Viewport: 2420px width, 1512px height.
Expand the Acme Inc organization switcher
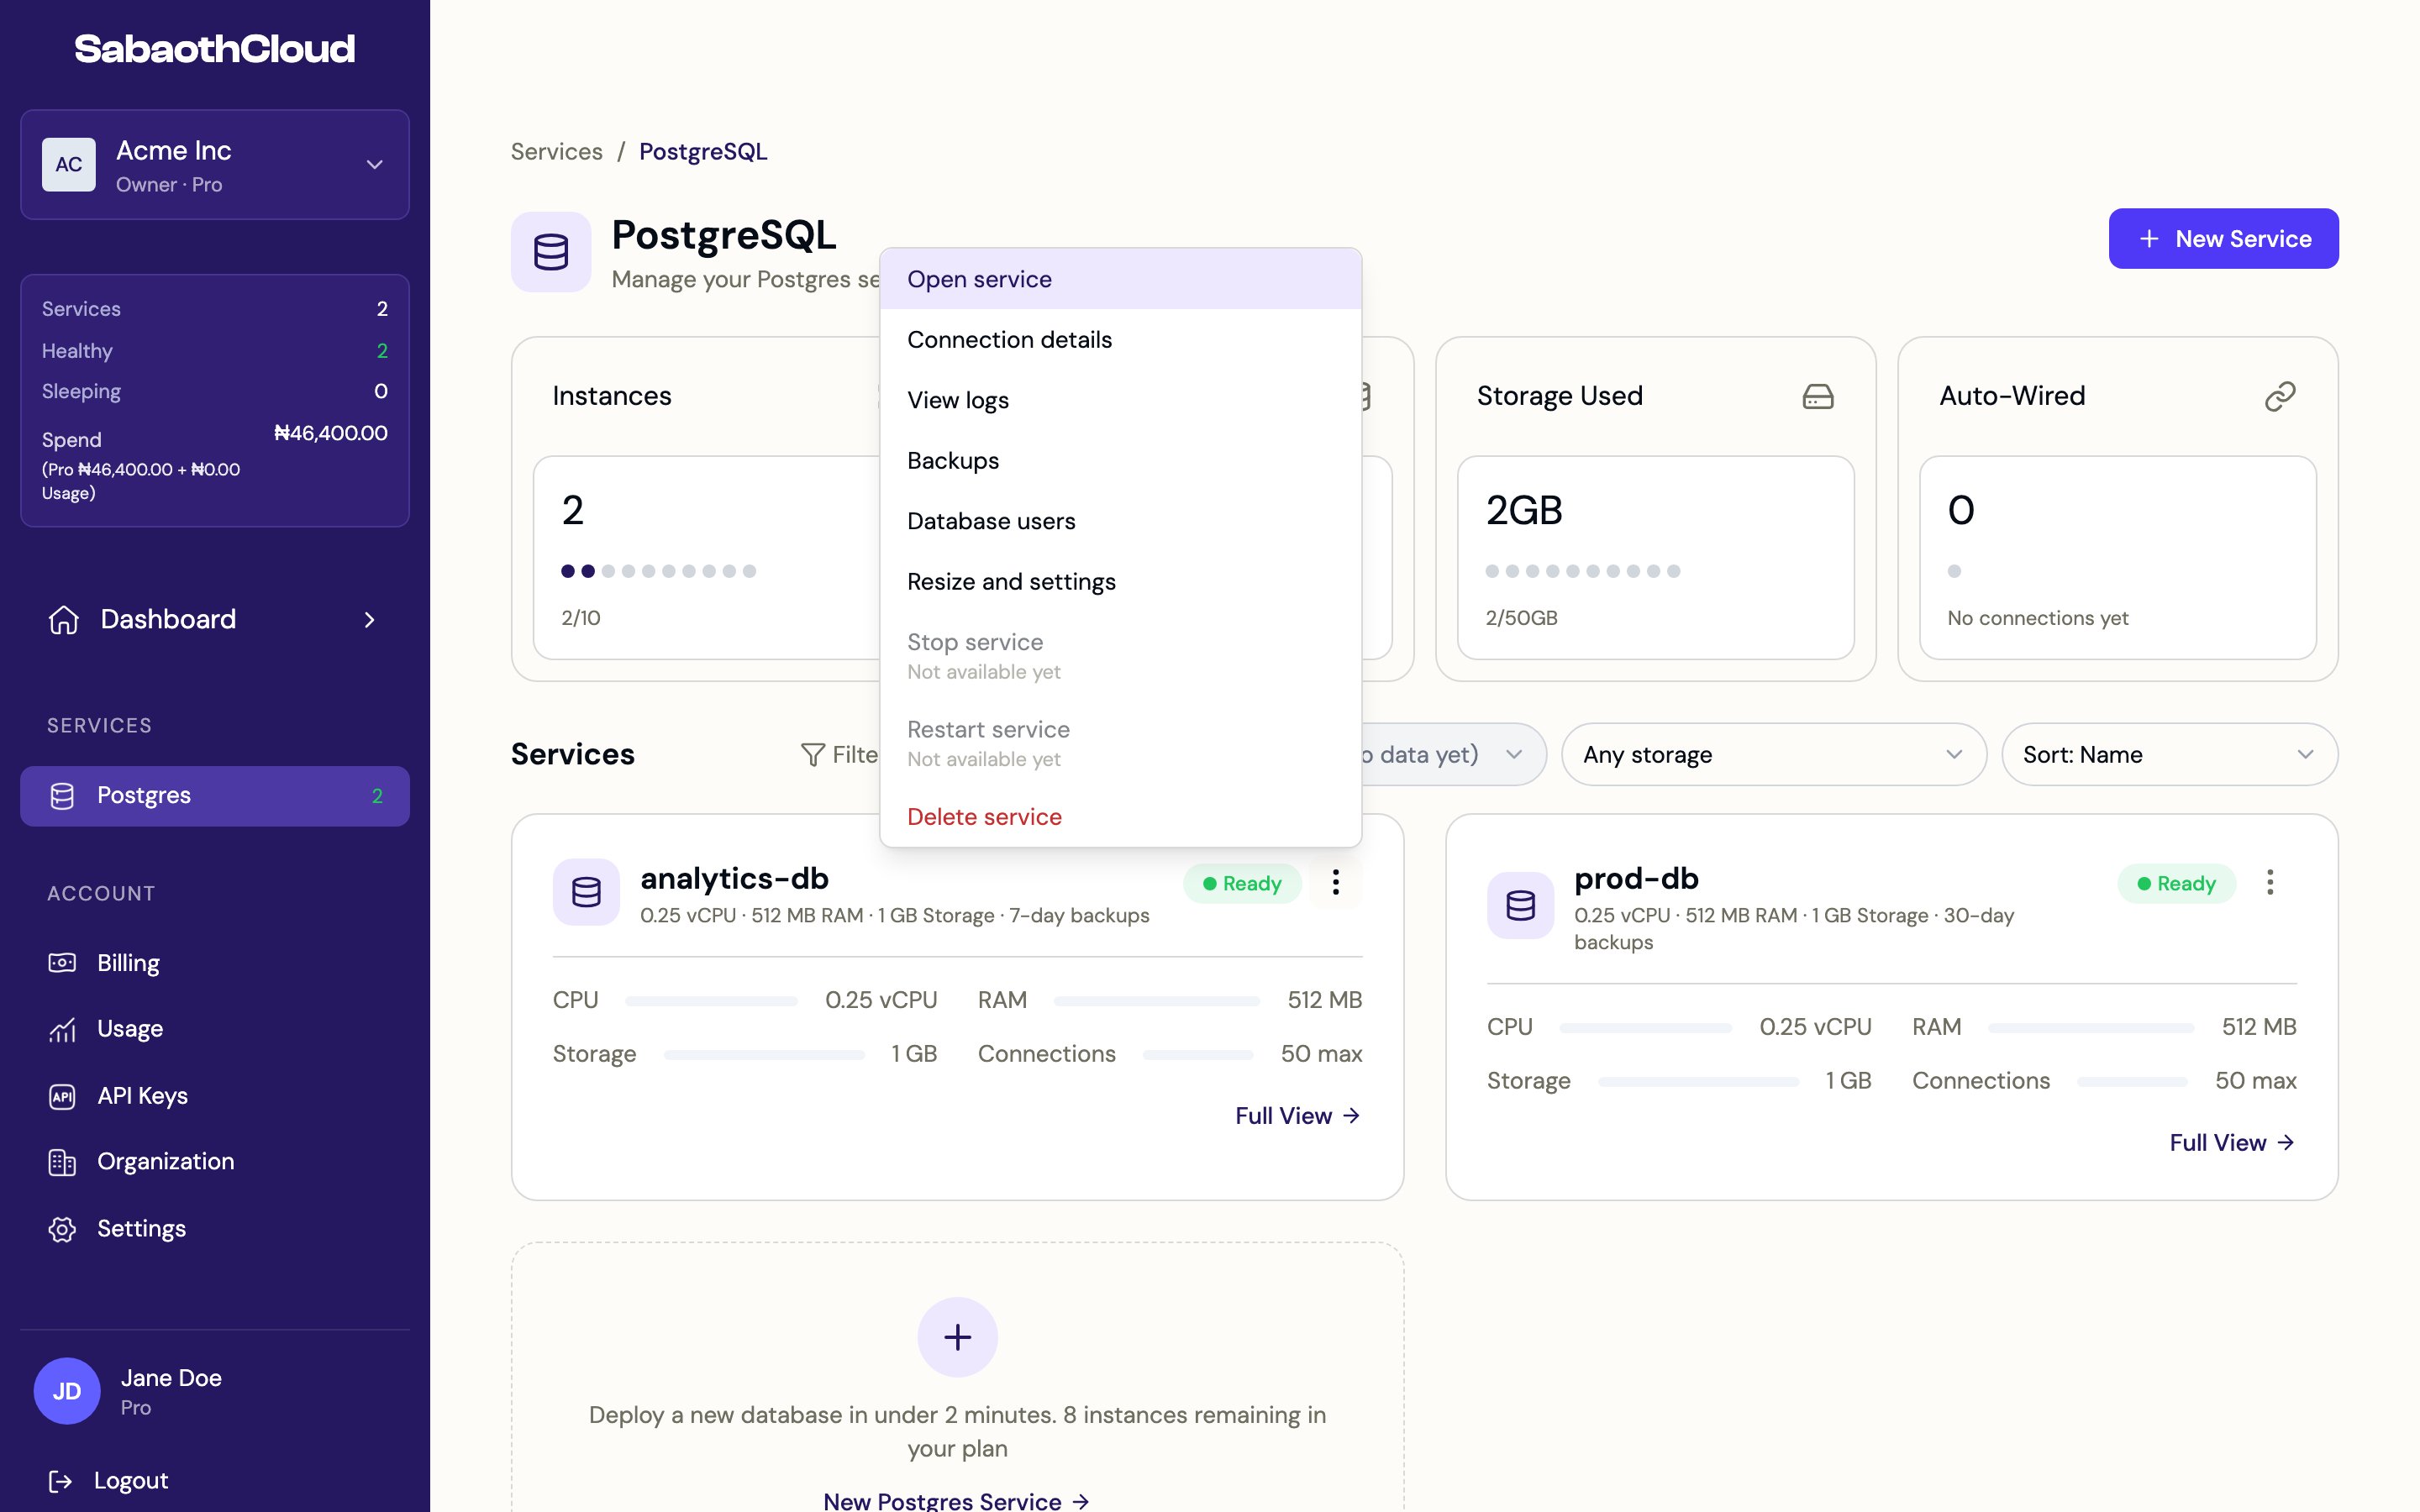[215, 165]
